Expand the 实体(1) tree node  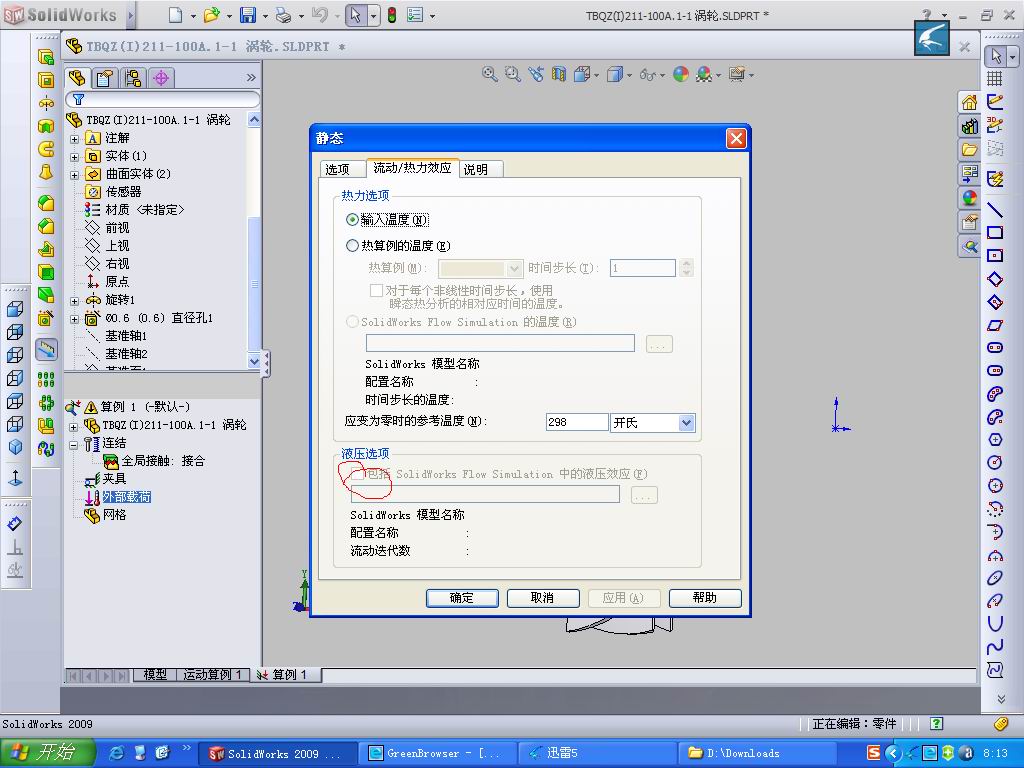[x=74, y=157]
